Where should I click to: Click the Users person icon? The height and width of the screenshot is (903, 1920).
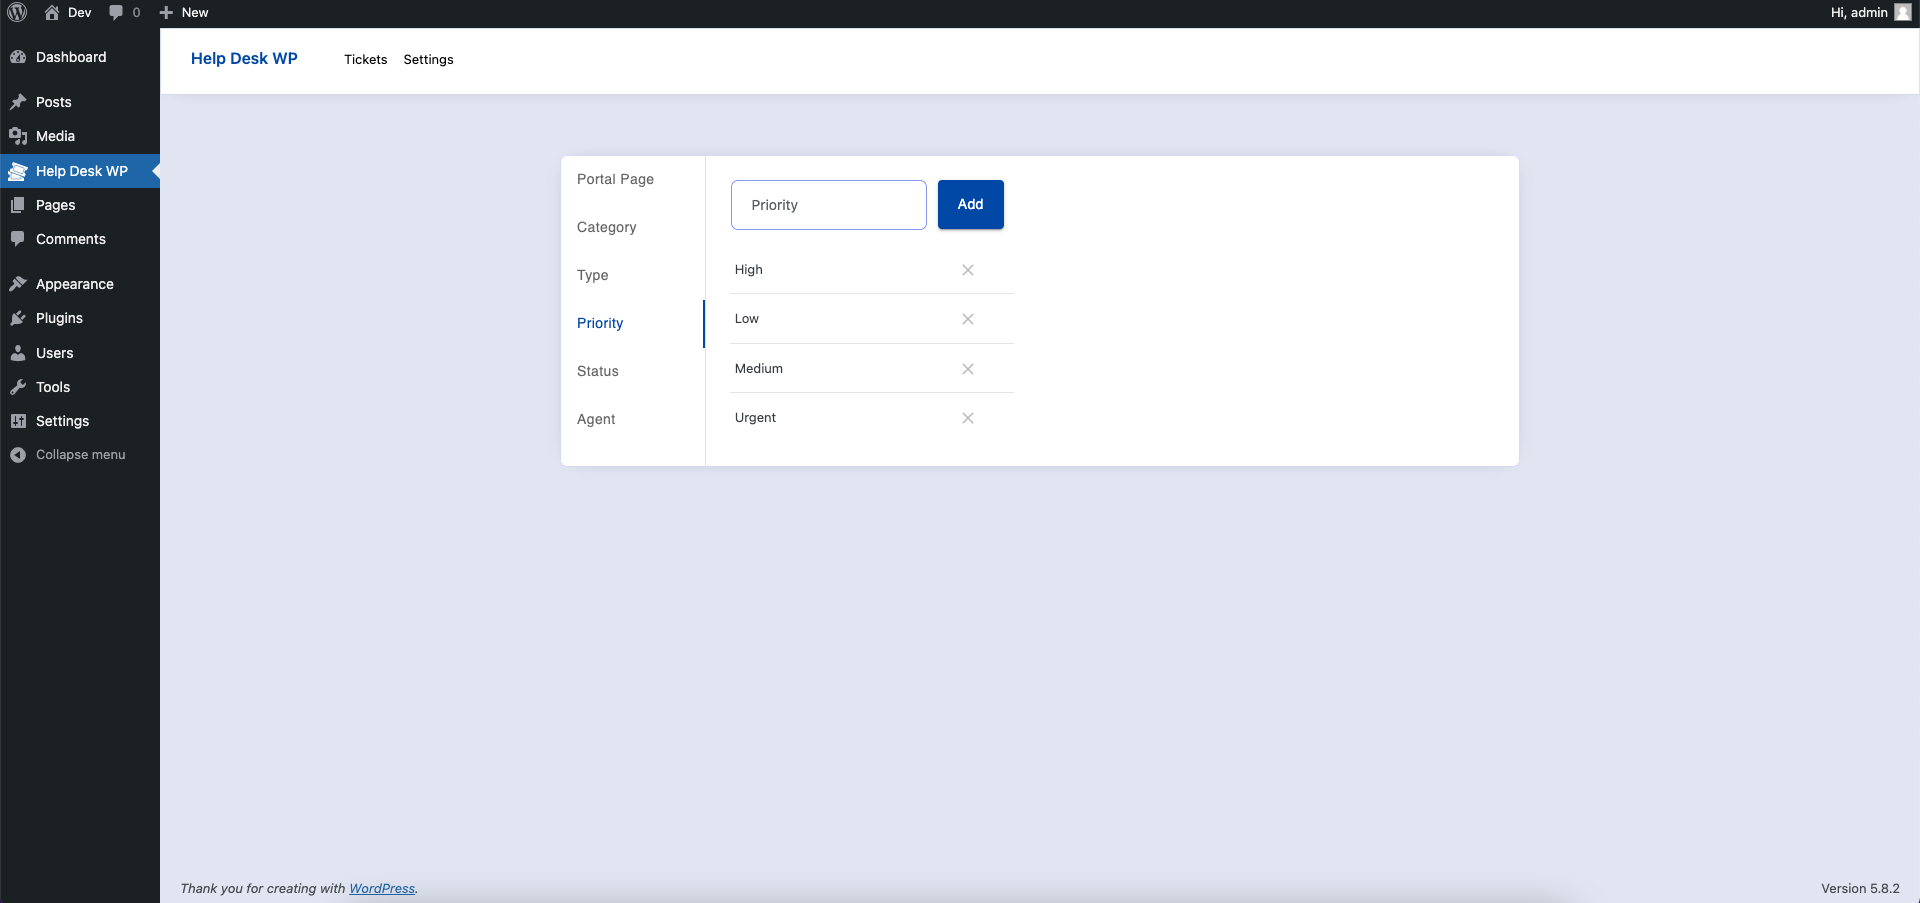18,353
